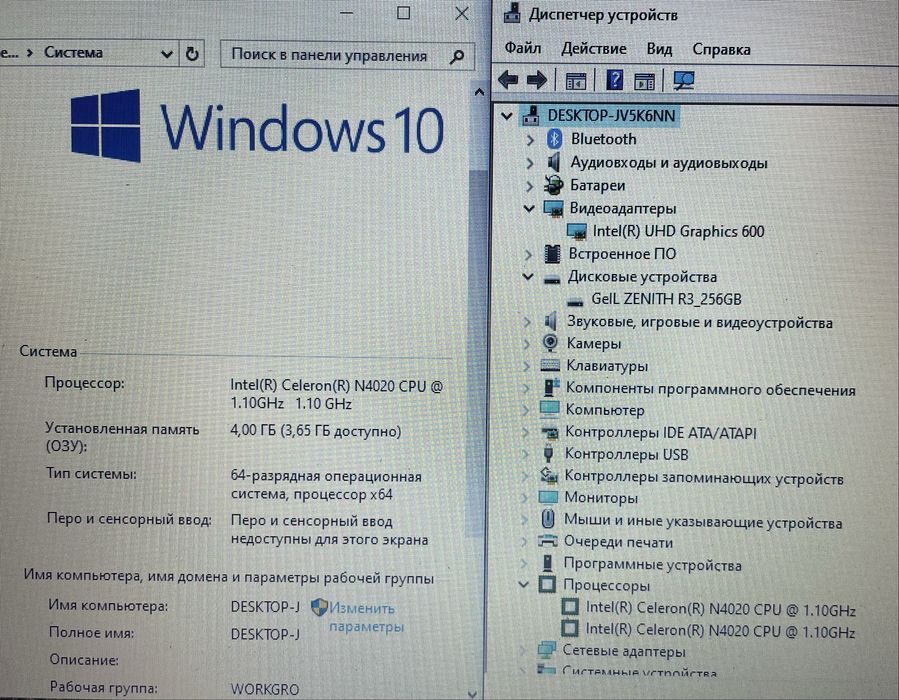
Task: Click the scroll down arrow in System window
Action: [472, 693]
